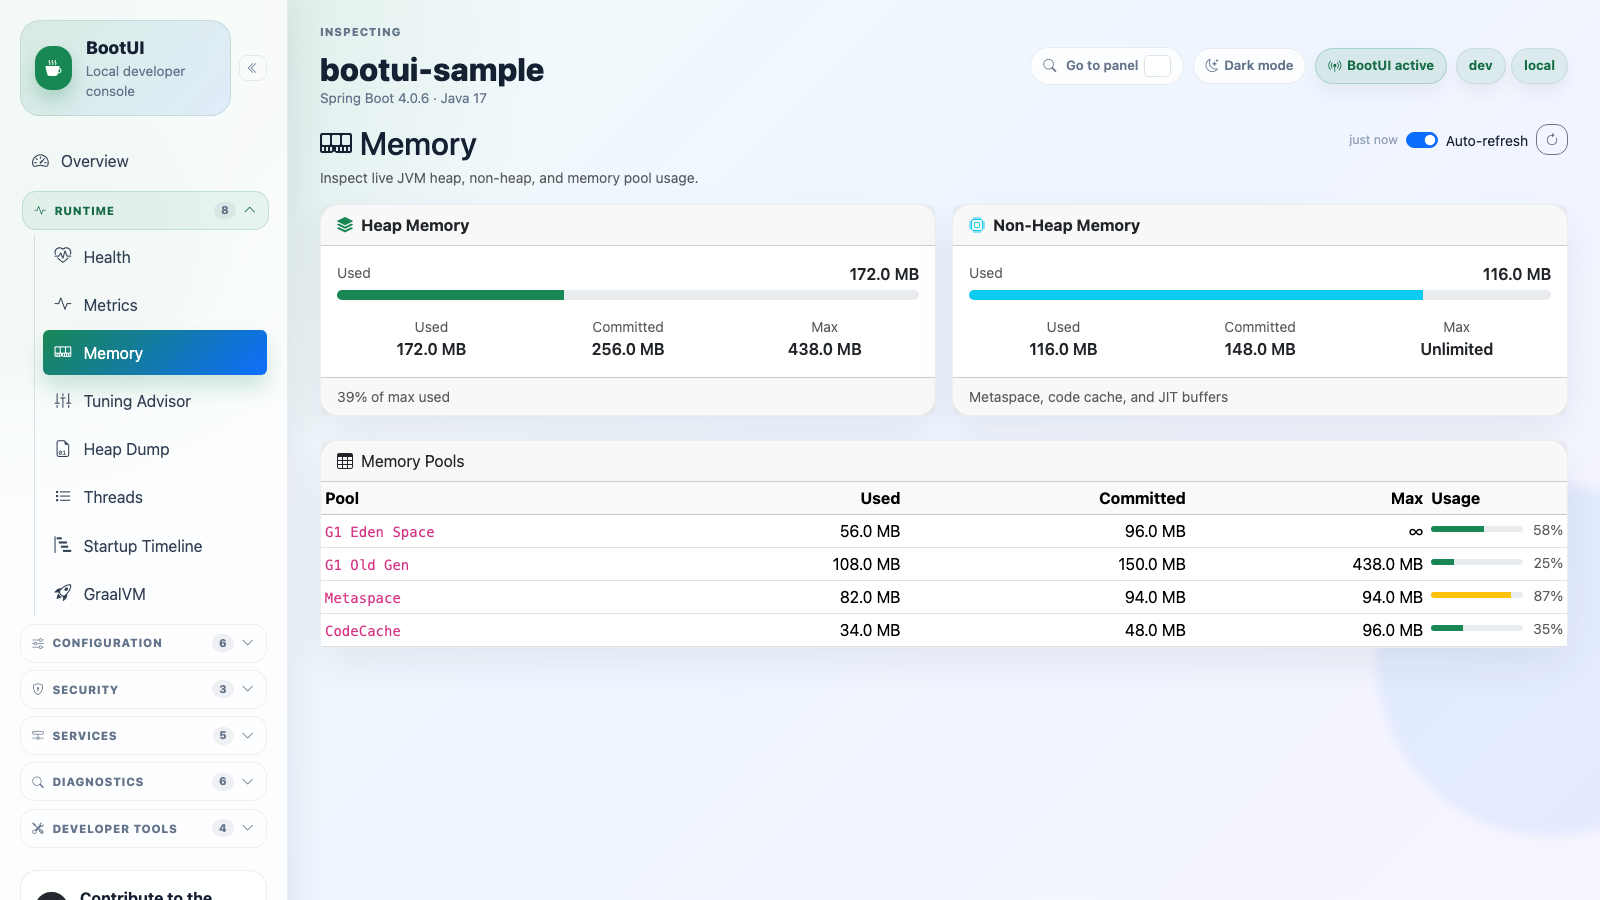Click the Runtime count badge 8
1600x900 pixels.
(x=225, y=210)
